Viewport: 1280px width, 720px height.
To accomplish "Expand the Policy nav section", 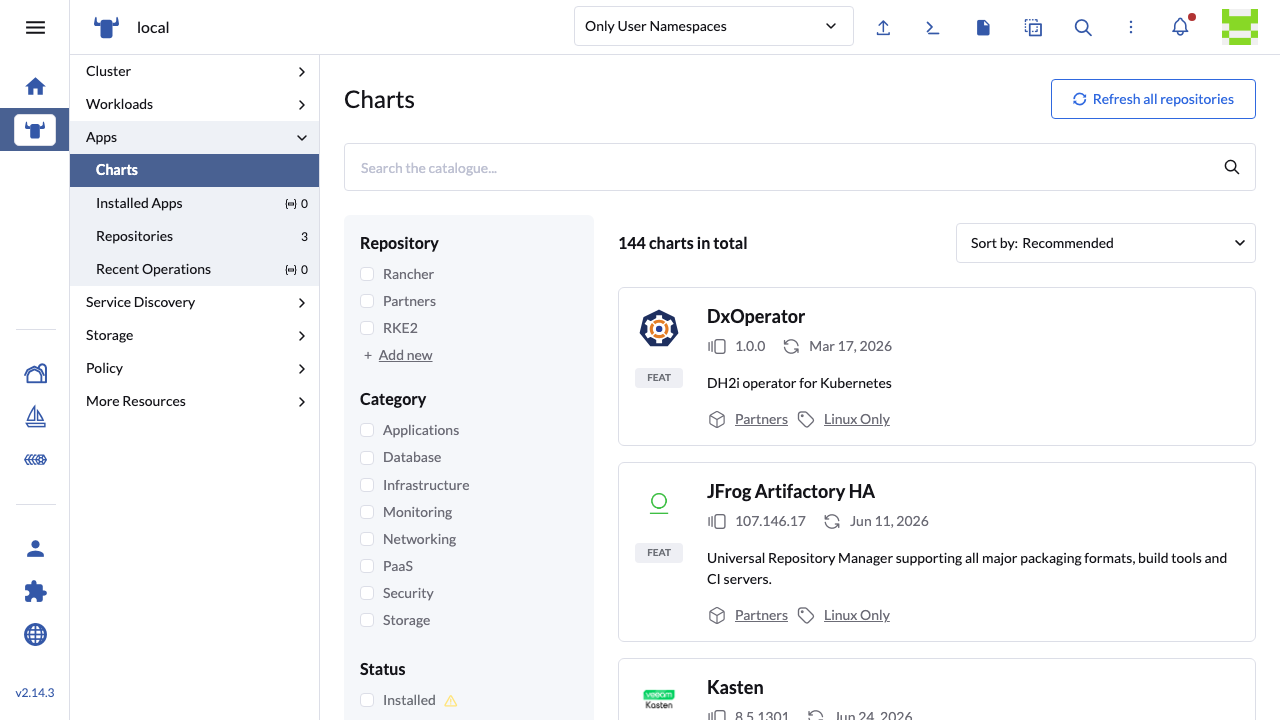I will coord(194,368).
